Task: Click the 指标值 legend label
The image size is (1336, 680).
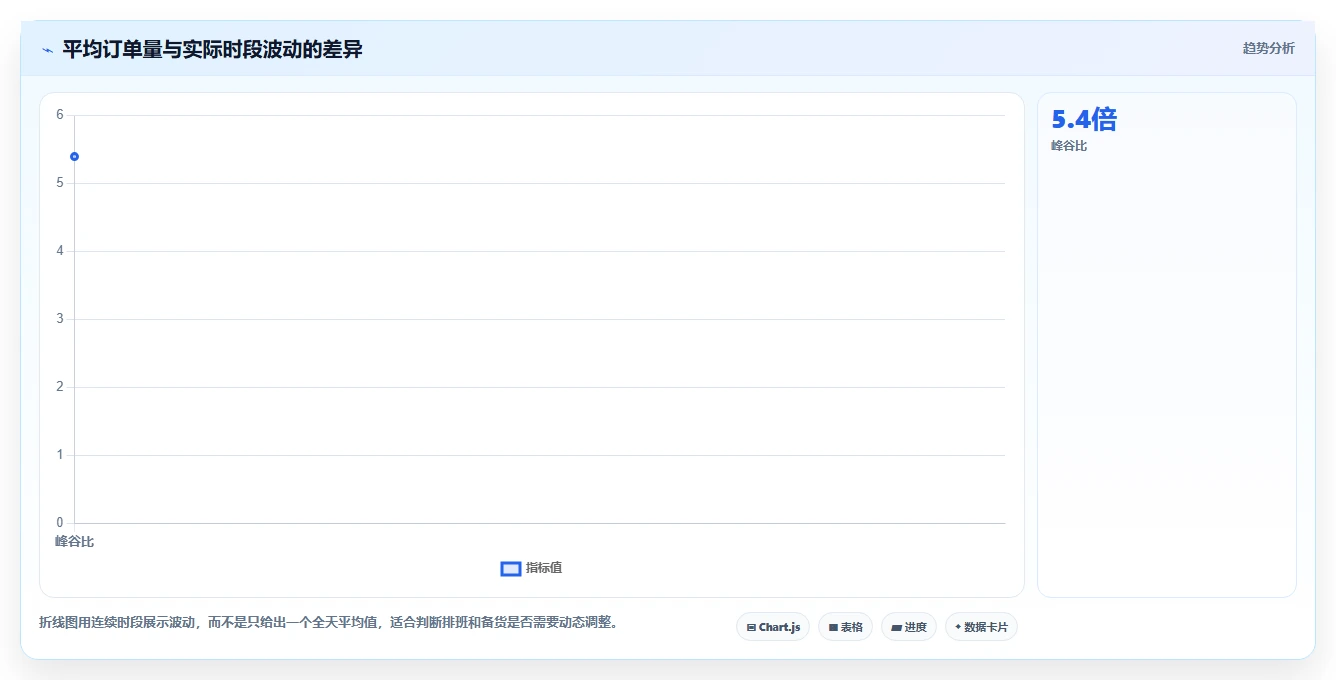Action: pos(544,568)
